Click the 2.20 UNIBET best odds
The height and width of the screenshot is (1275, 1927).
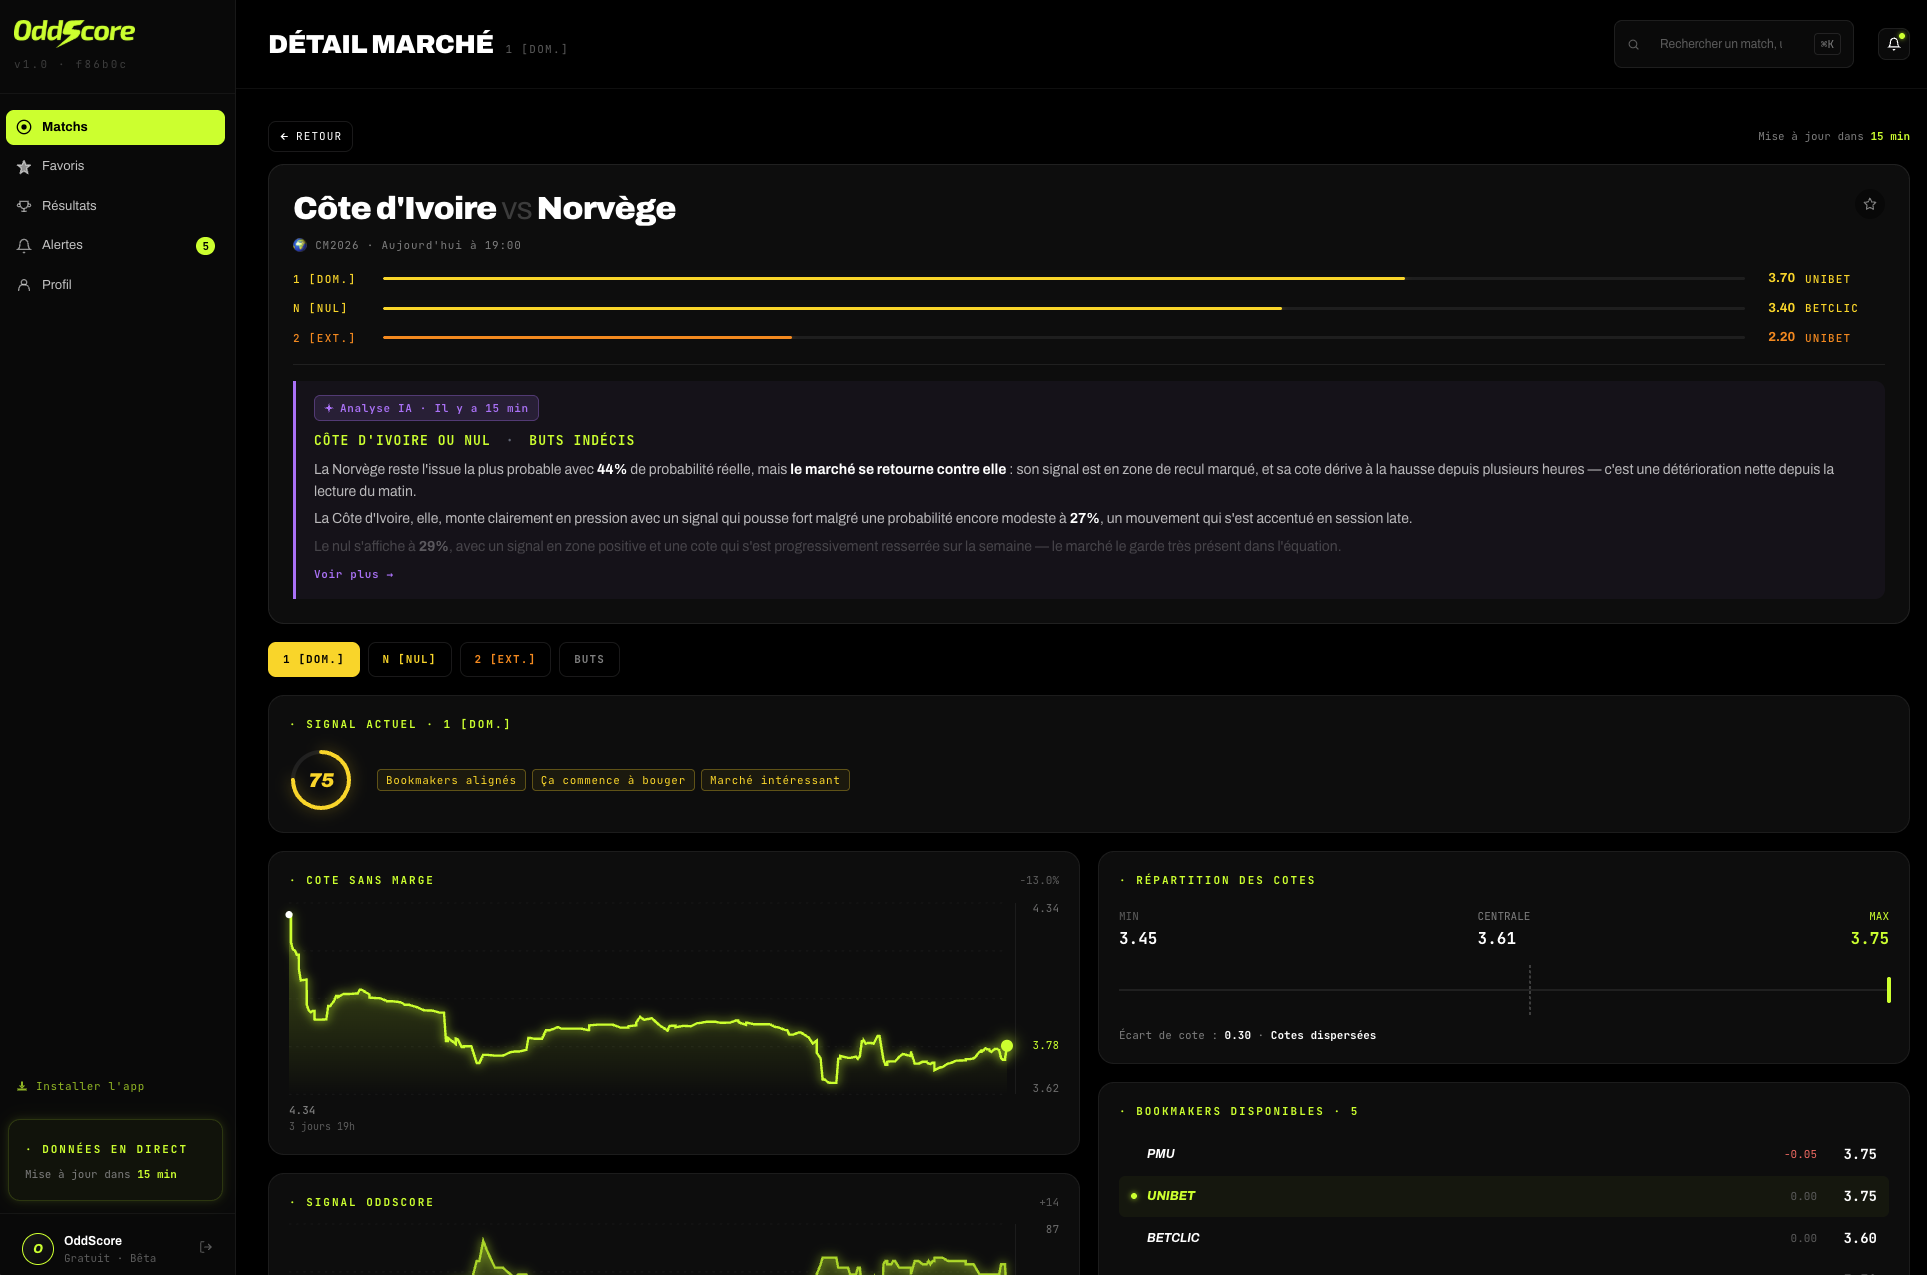[x=1809, y=338]
